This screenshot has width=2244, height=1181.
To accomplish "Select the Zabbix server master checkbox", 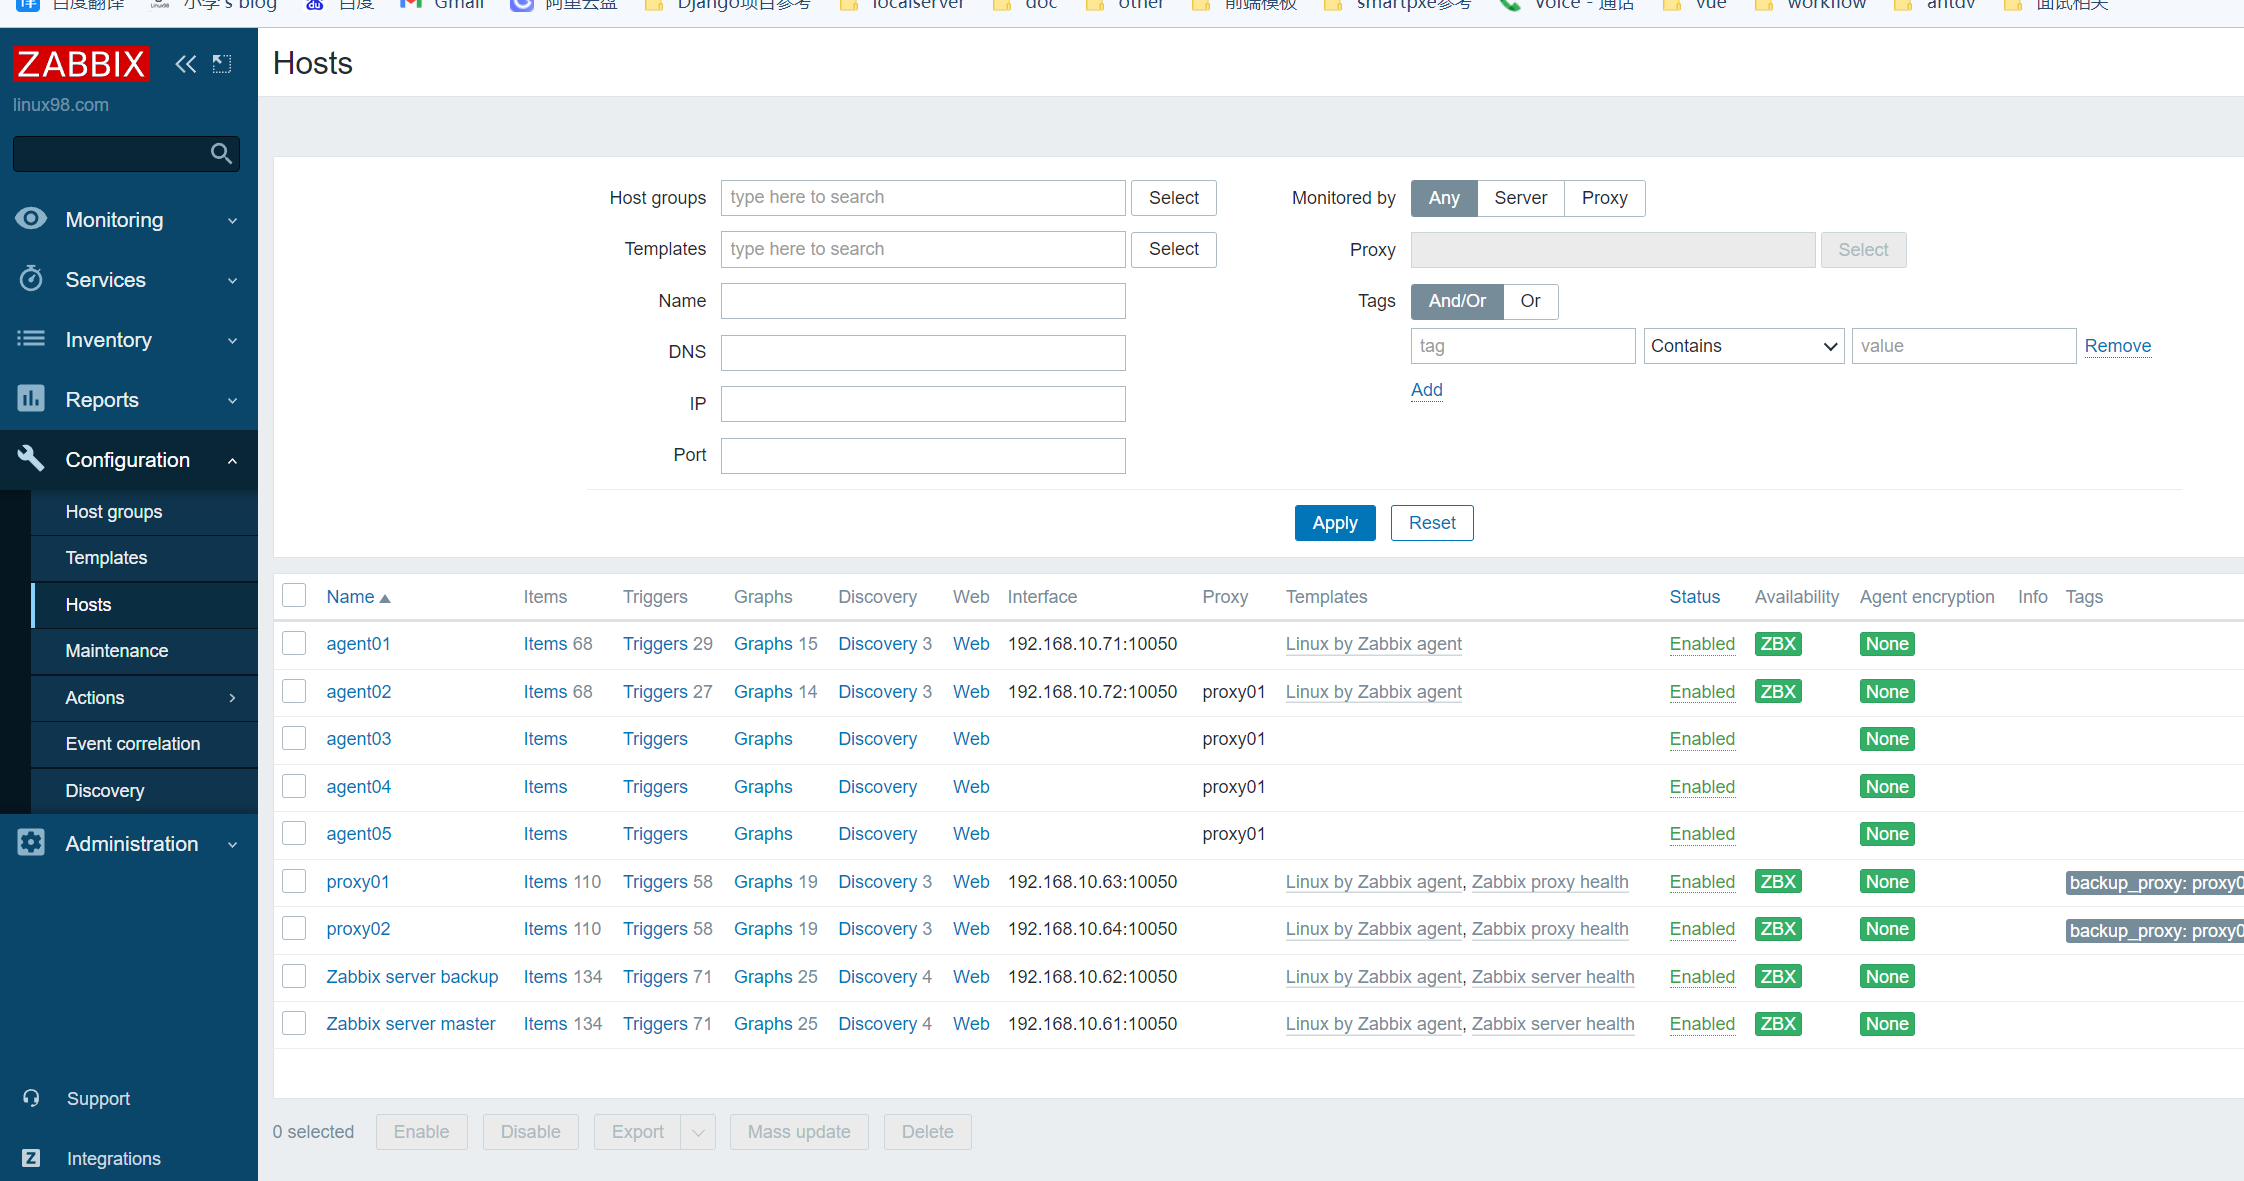I will click(x=294, y=1023).
